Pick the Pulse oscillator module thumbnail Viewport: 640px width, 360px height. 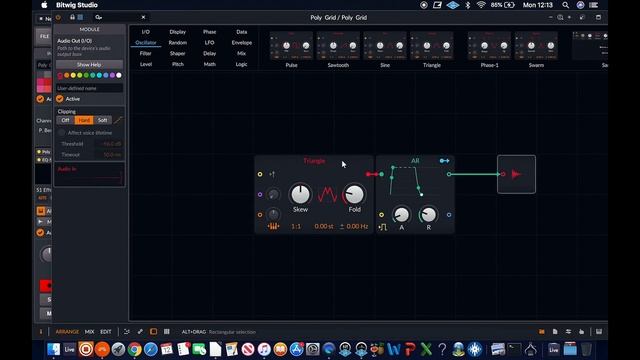(291, 46)
